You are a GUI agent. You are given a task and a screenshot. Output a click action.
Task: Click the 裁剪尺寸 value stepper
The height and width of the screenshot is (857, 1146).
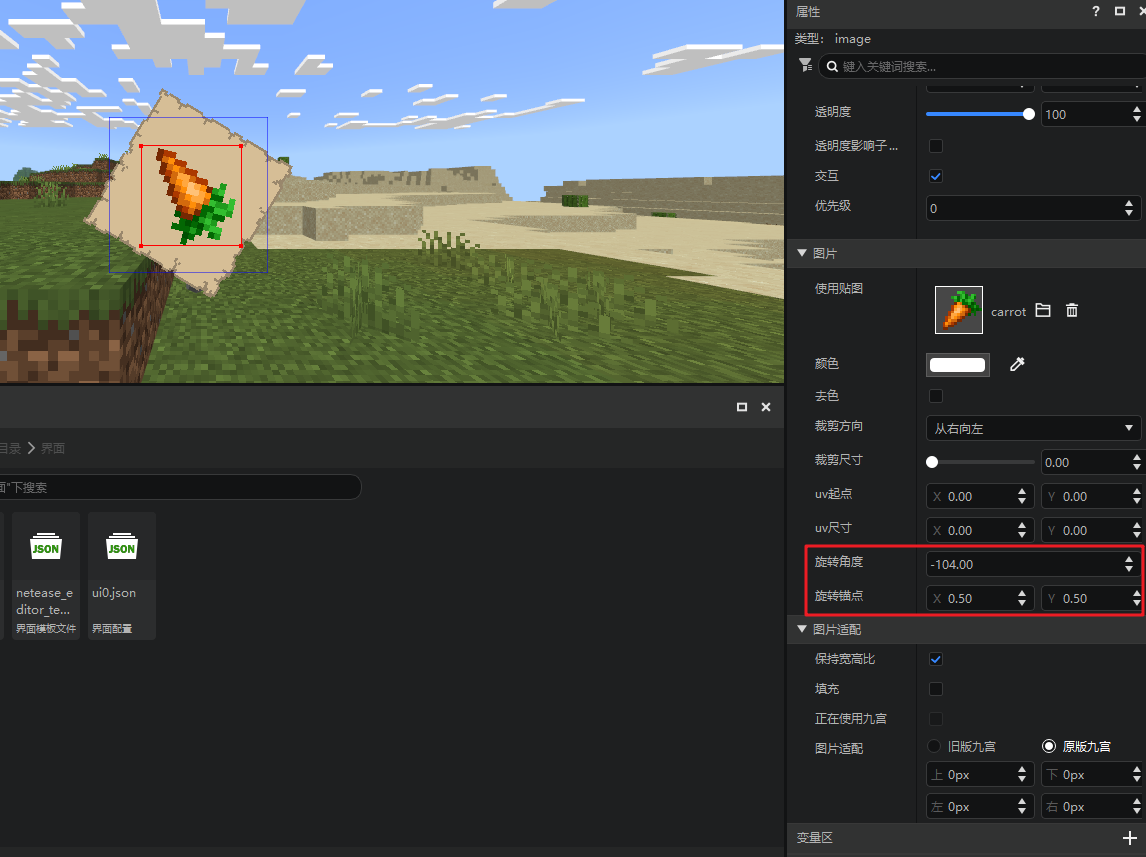(x=1136, y=462)
